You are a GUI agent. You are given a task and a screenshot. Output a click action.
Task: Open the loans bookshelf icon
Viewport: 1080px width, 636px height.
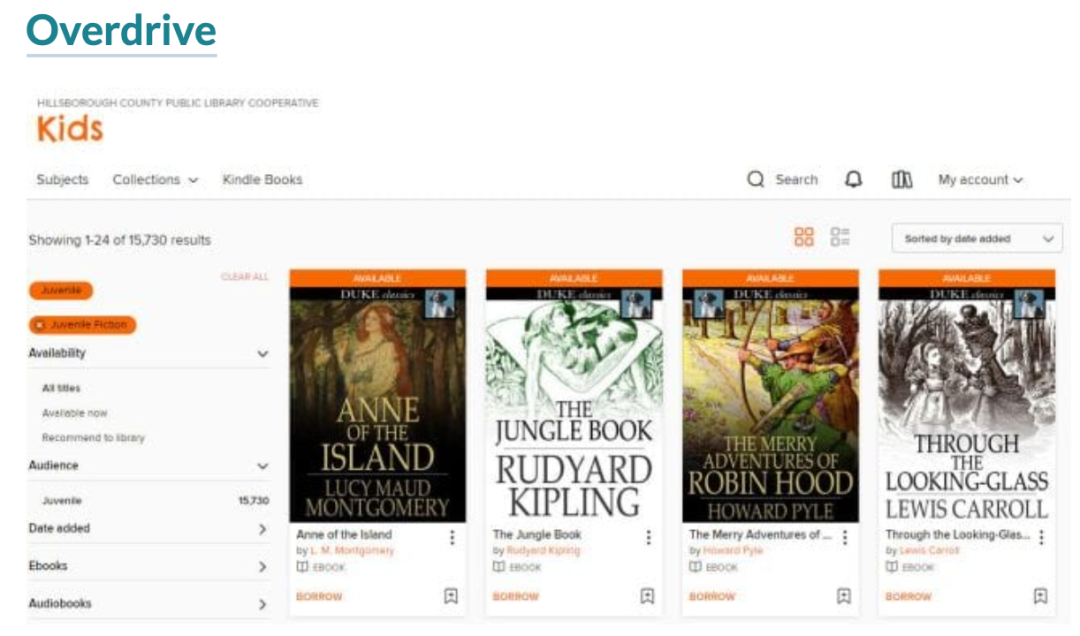click(902, 180)
